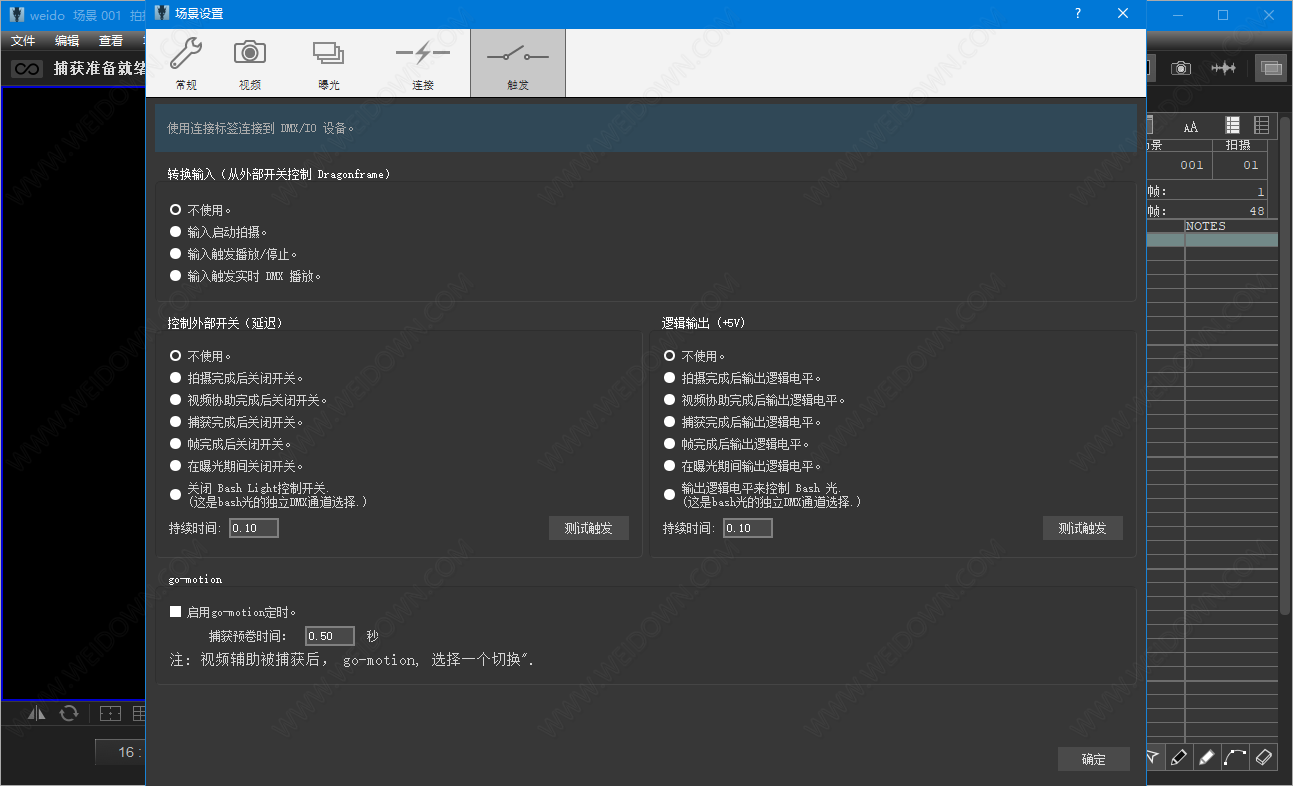Select 输出逻辑电平来控制 Bash 光 option
1293x786 pixels.
tap(762, 494)
